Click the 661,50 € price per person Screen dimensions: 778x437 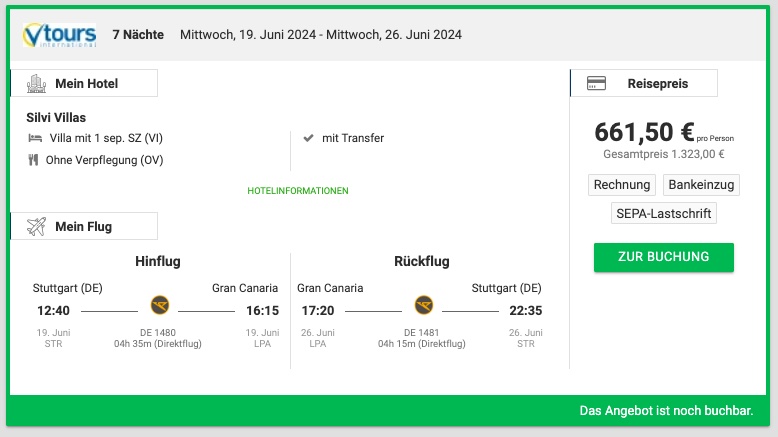coord(644,132)
